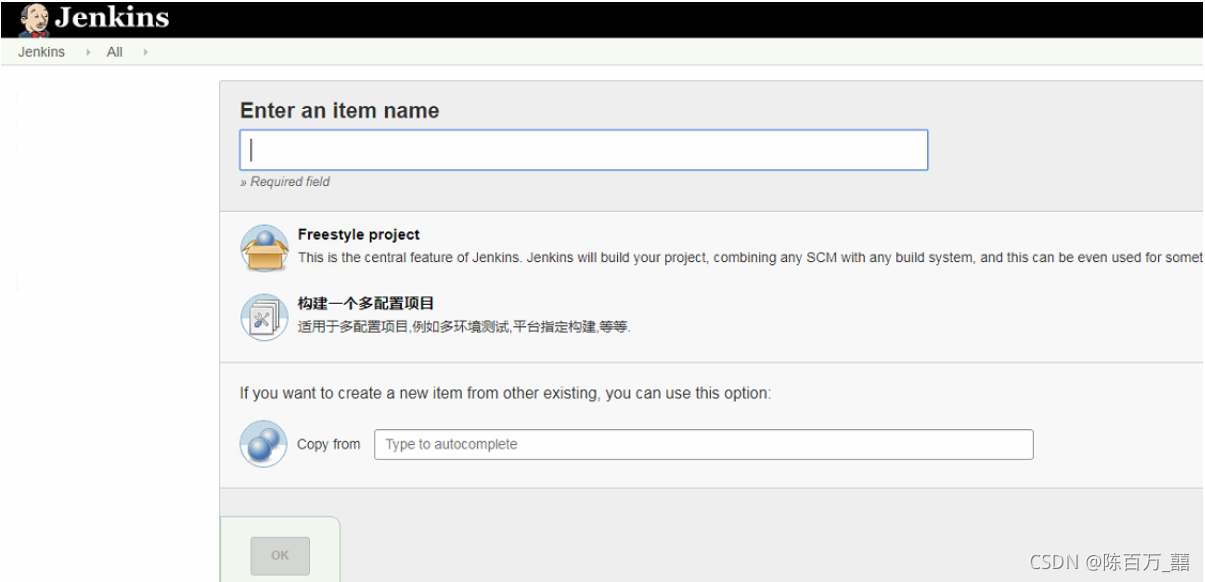Focus the item name input field

584,150
